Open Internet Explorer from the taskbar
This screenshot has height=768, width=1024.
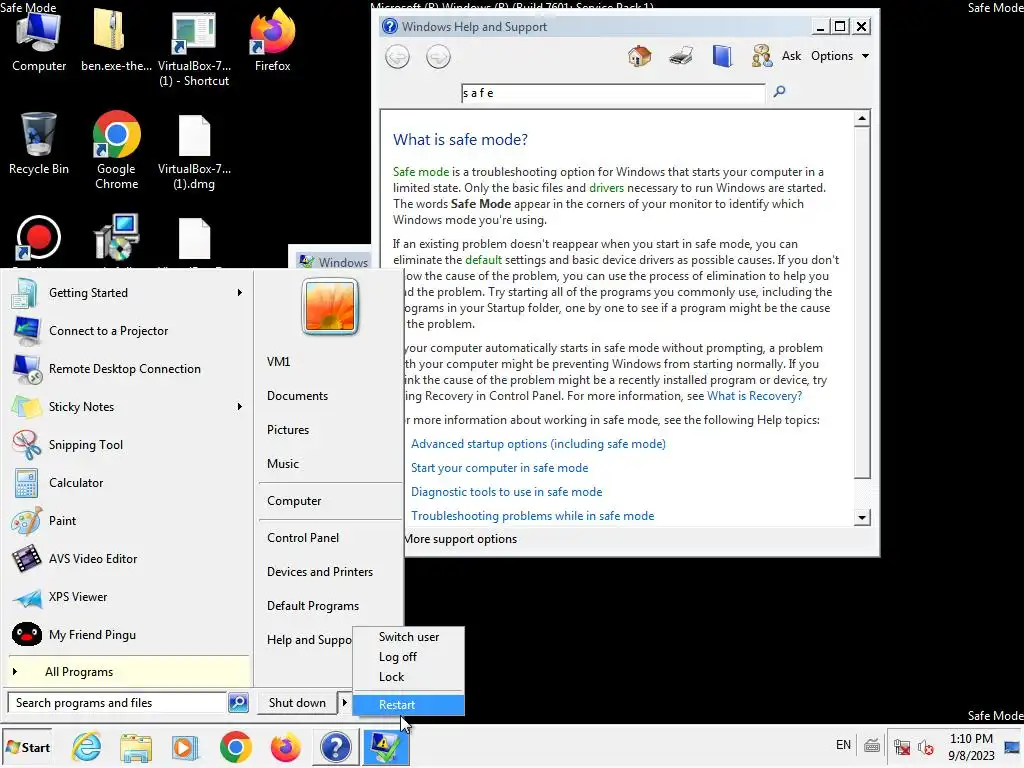(87, 747)
